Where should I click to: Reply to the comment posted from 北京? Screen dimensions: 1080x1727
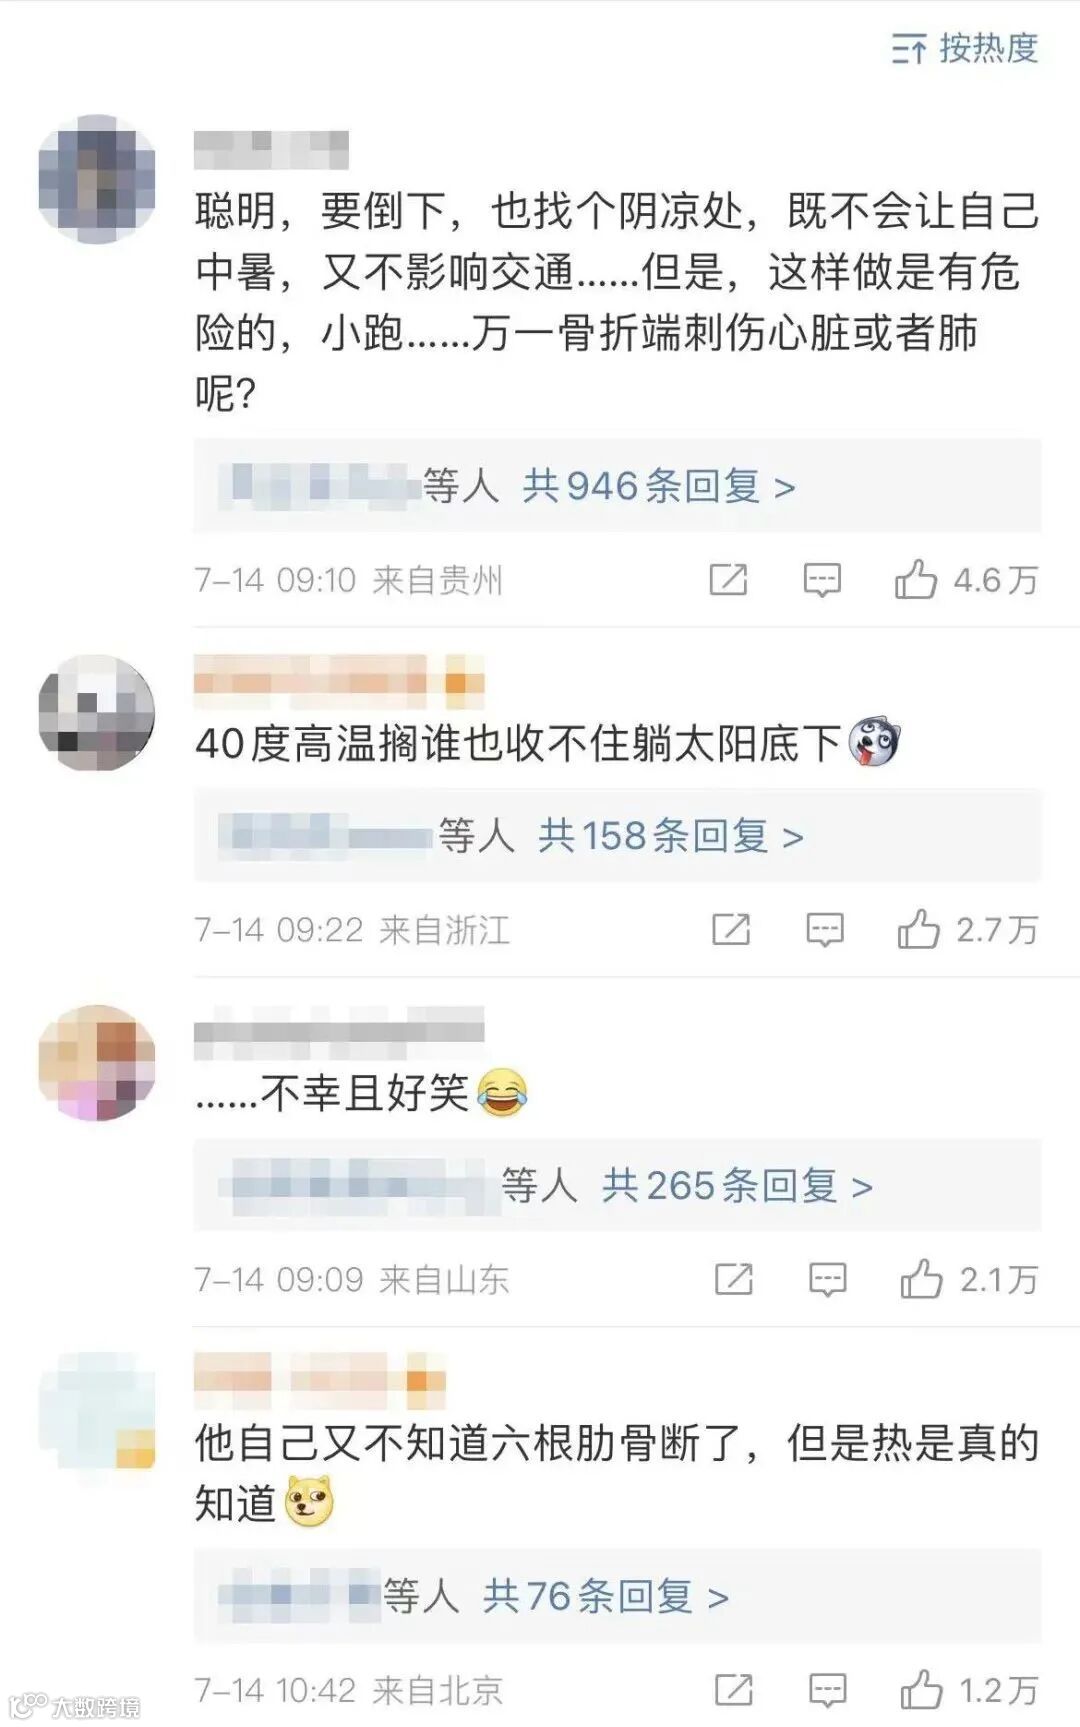[827, 1690]
